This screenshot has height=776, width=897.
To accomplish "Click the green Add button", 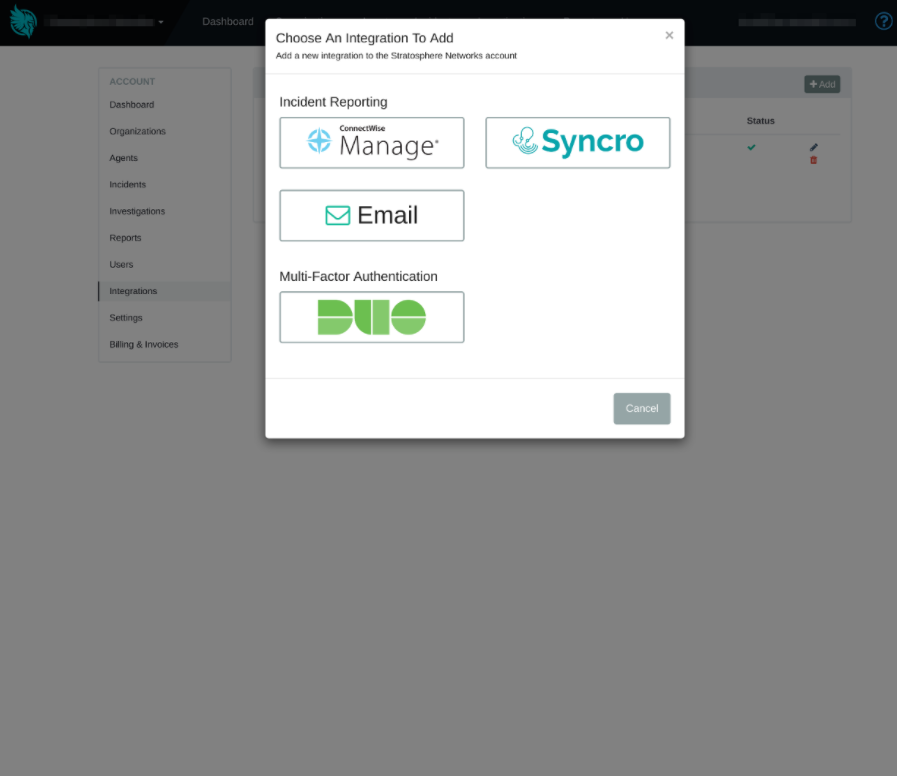I will [x=822, y=84].
